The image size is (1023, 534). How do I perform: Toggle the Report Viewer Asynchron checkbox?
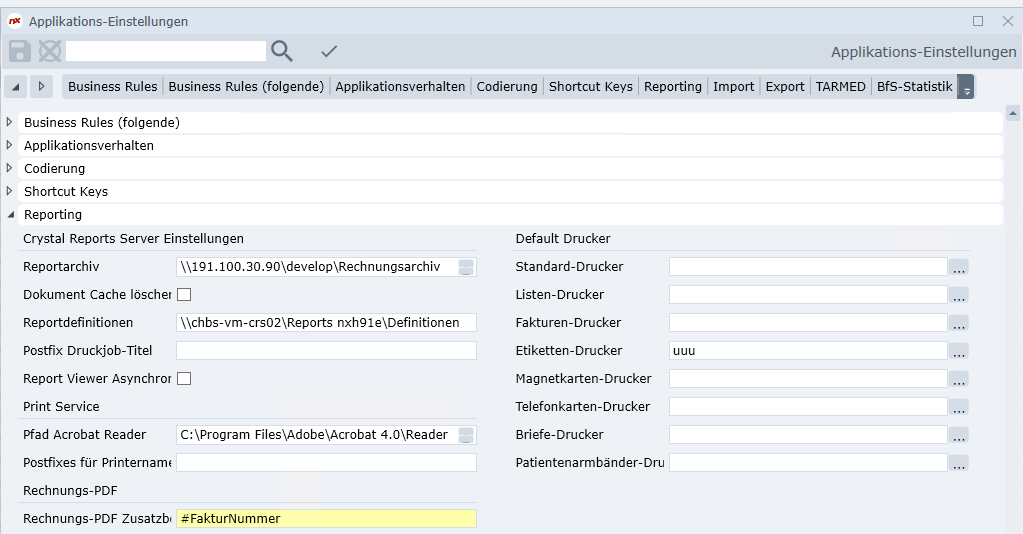184,379
